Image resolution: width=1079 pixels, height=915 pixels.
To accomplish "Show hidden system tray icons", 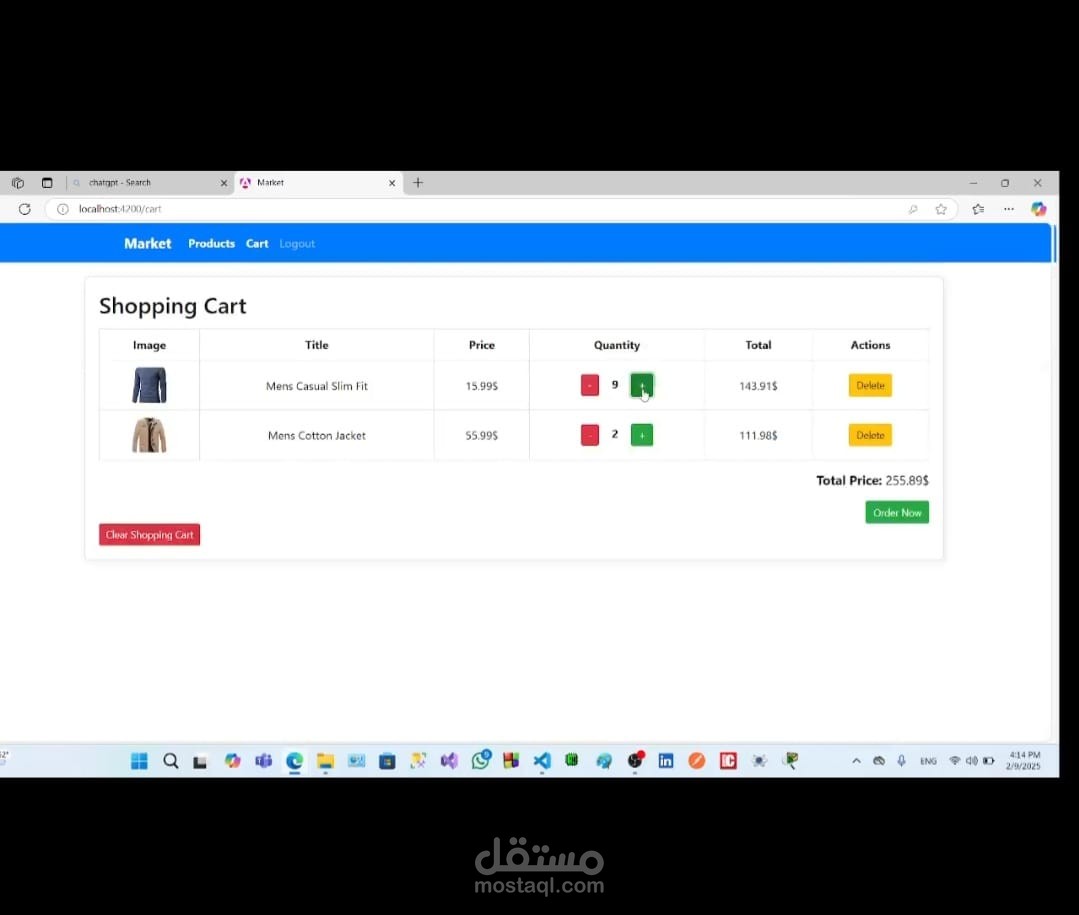I will point(856,761).
